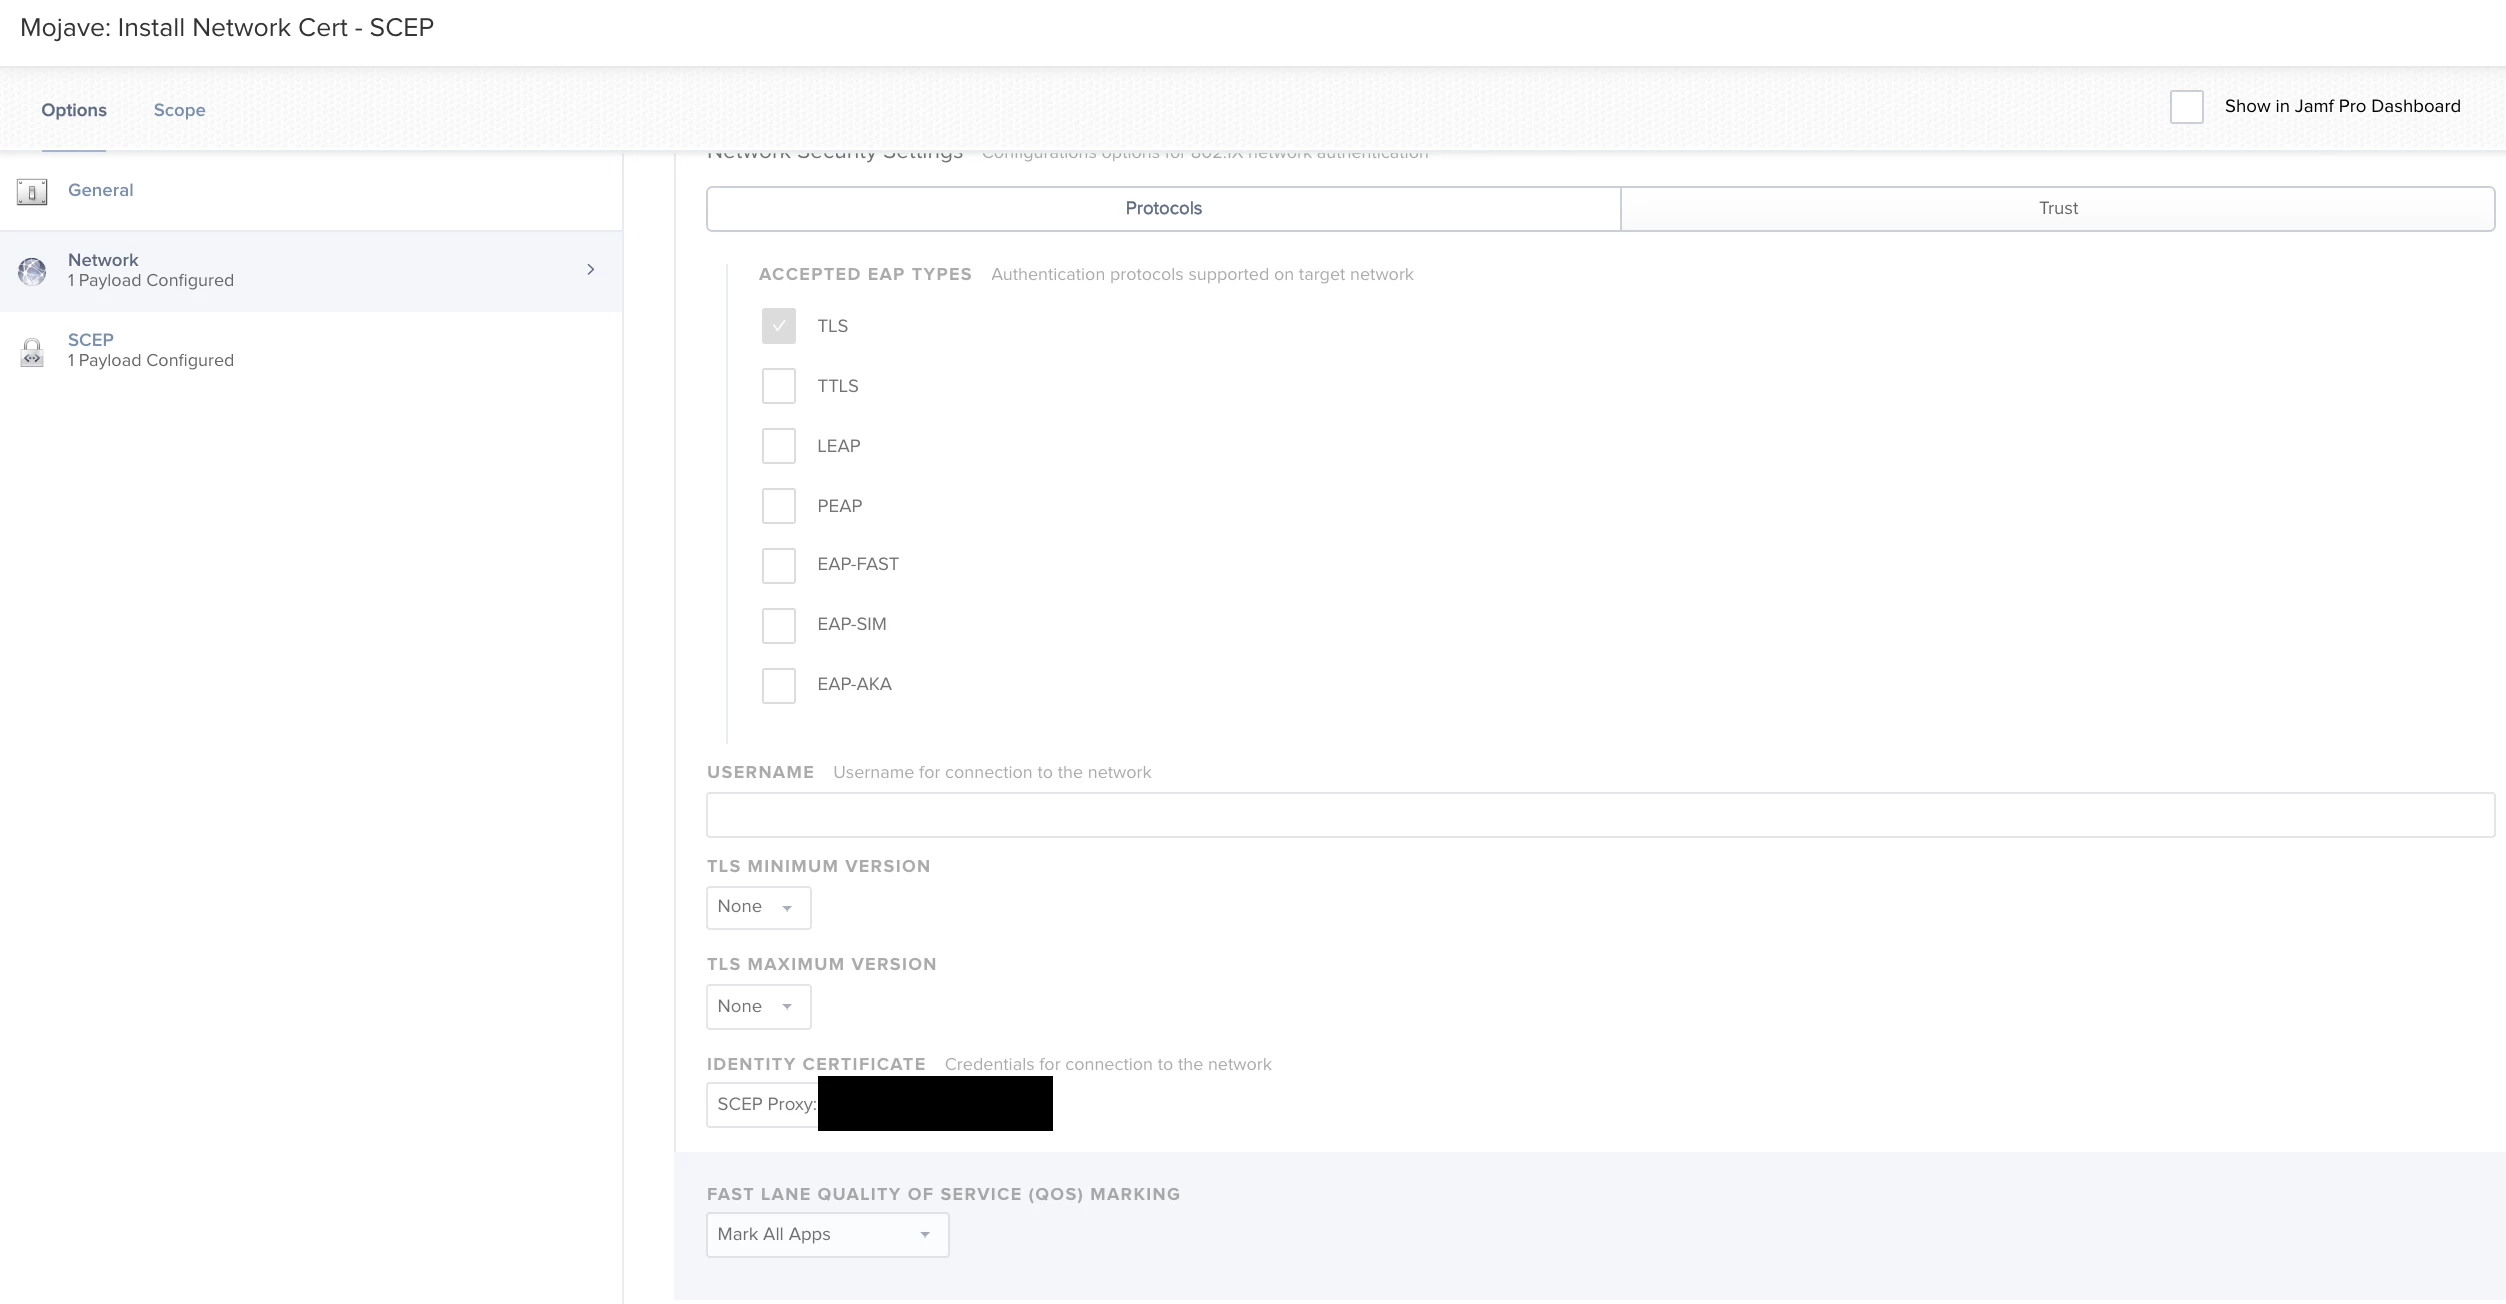2506x1304 pixels.
Task: Open the General payload settings
Action: [x=100, y=191]
